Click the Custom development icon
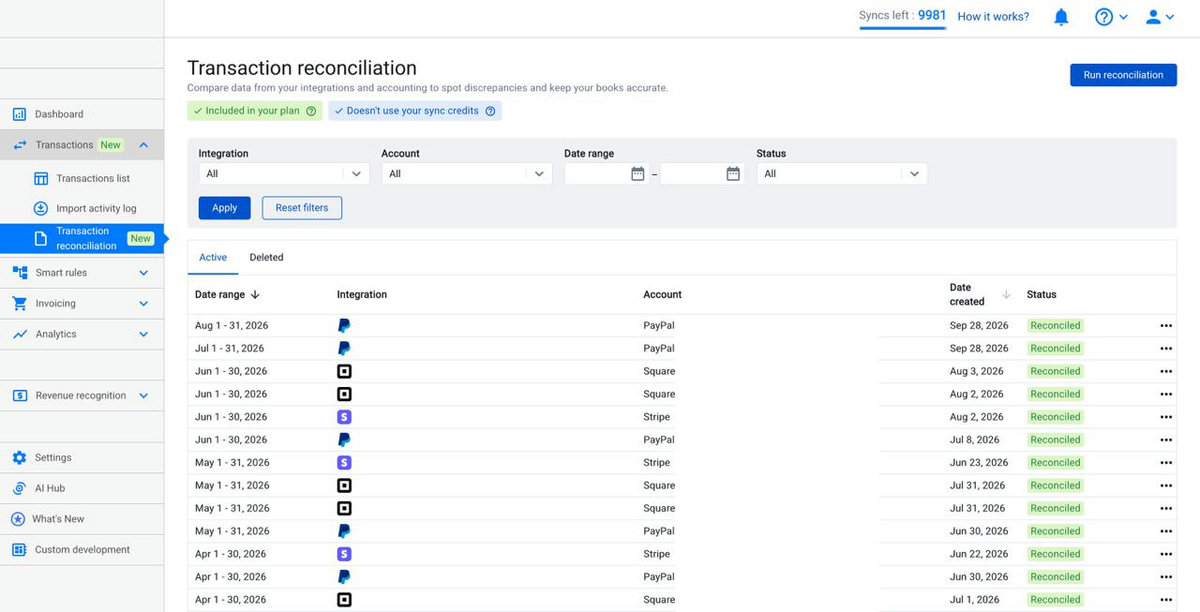1200x612 pixels. (x=19, y=550)
